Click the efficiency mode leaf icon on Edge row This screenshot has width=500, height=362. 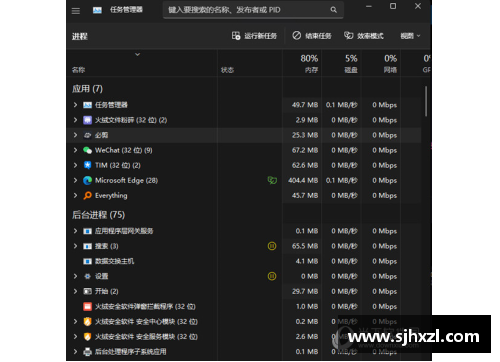pyautogui.click(x=272, y=180)
